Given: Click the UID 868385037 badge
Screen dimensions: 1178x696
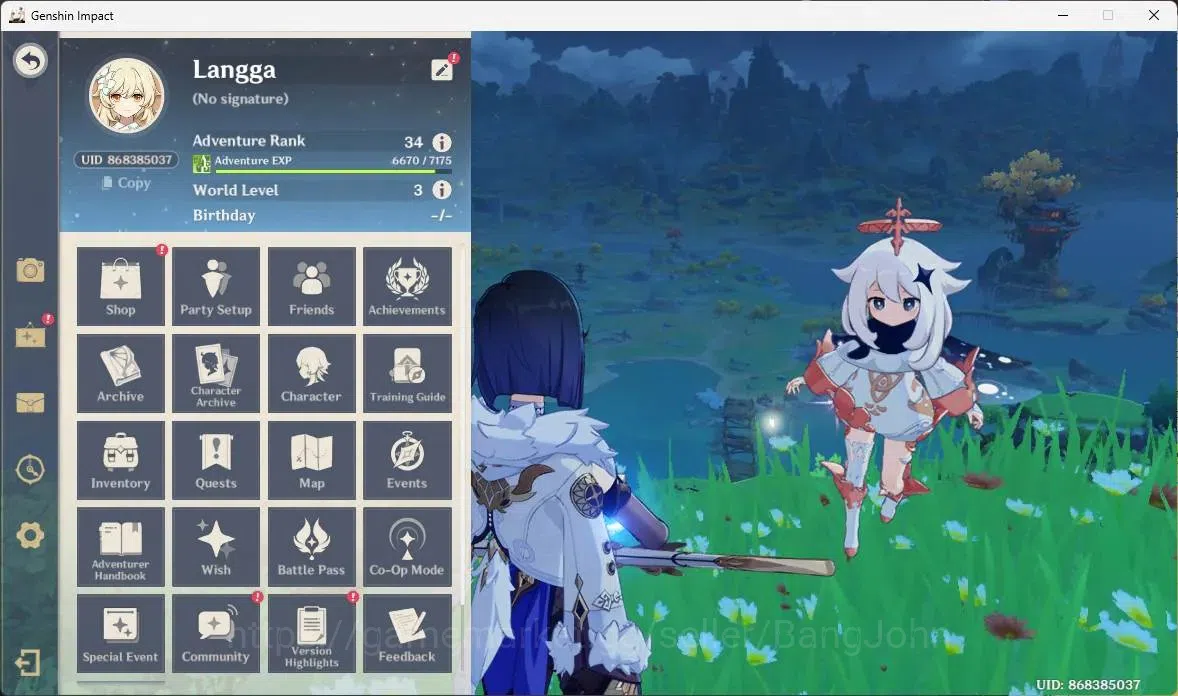Looking at the screenshot, I should tap(126, 159).
